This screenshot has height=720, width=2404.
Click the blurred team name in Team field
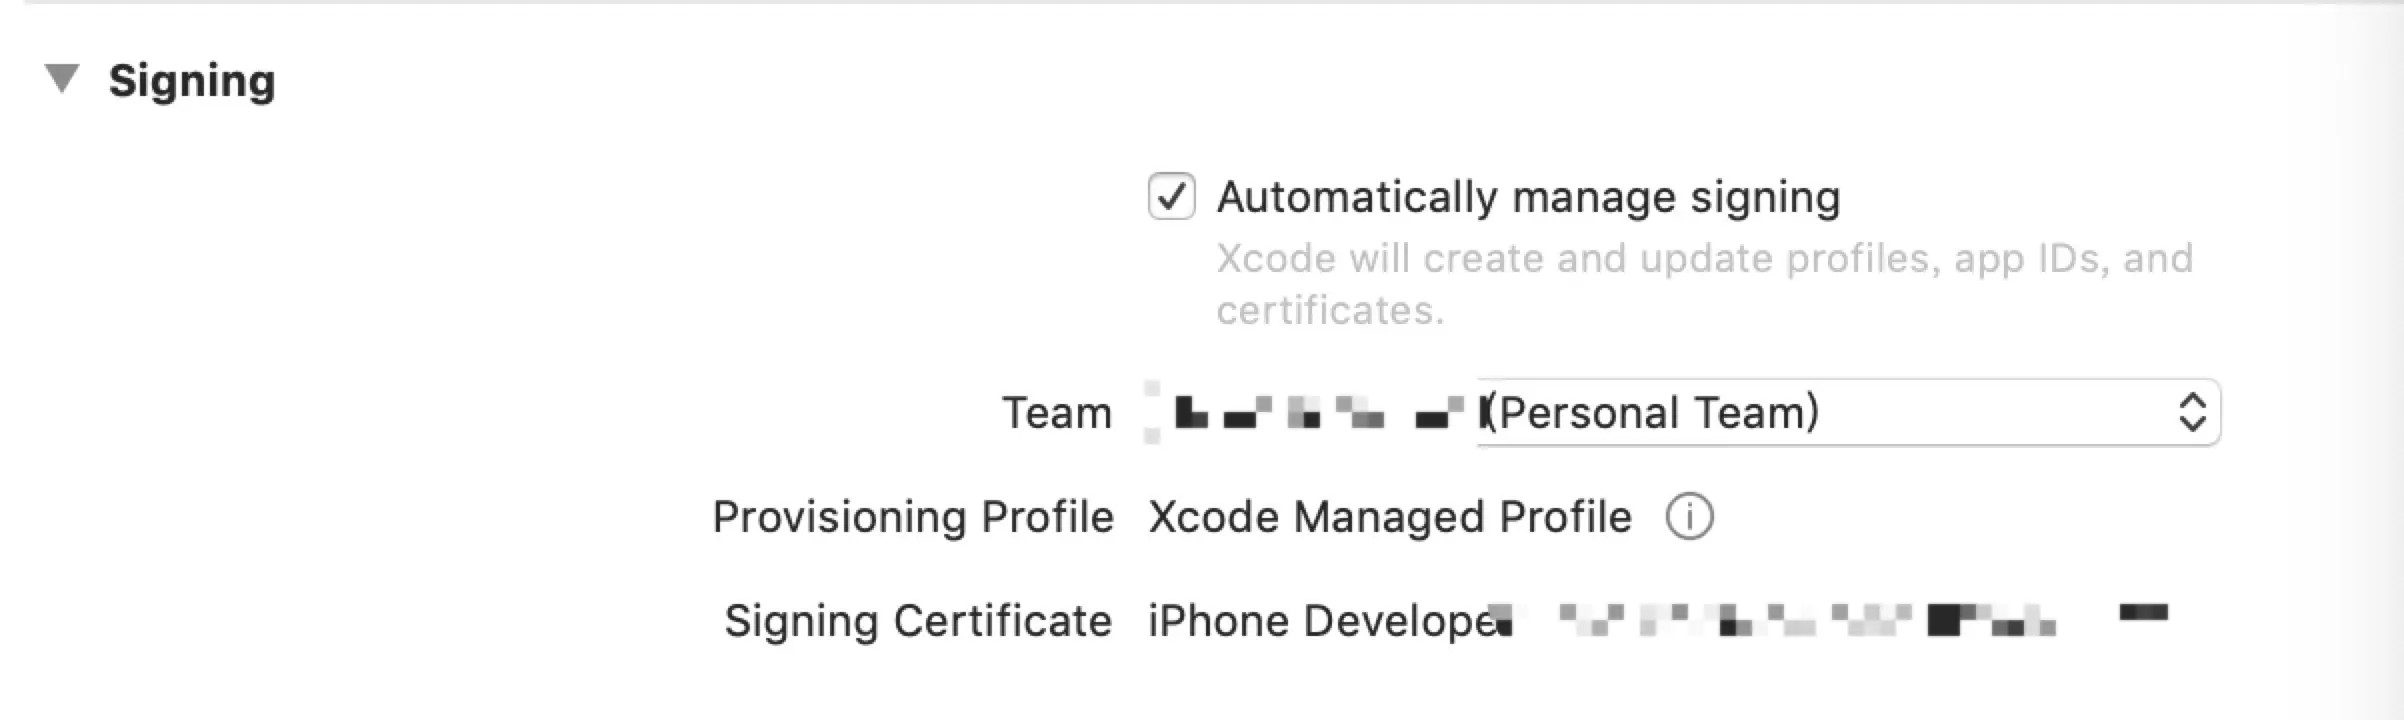[x=1312, y=412]
